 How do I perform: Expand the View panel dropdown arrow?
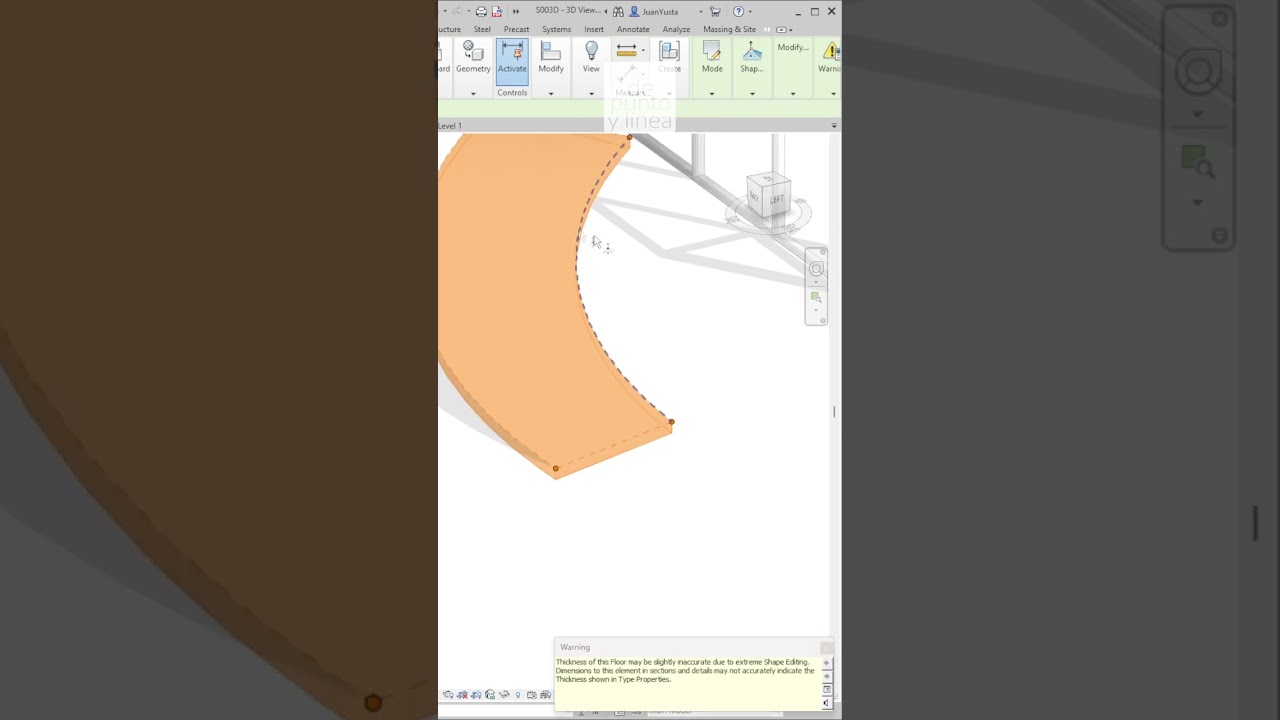[591, 94]
